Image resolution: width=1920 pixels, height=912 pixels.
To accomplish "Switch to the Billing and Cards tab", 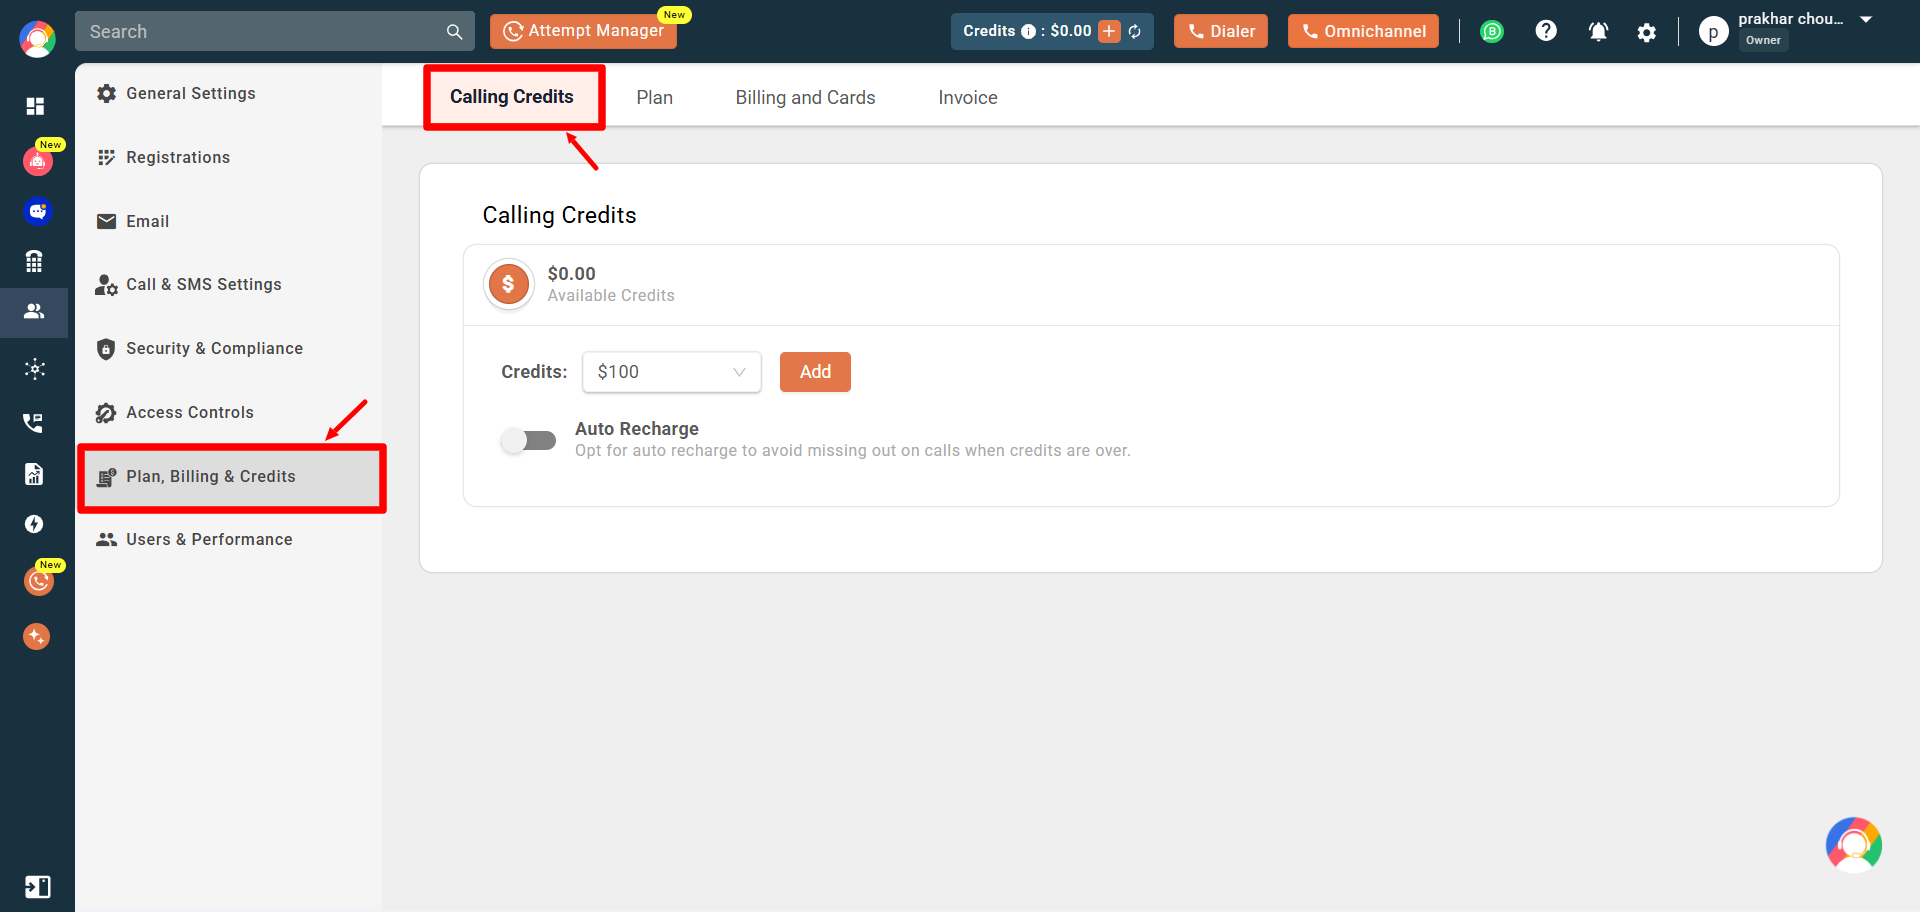I will [805, 97].
